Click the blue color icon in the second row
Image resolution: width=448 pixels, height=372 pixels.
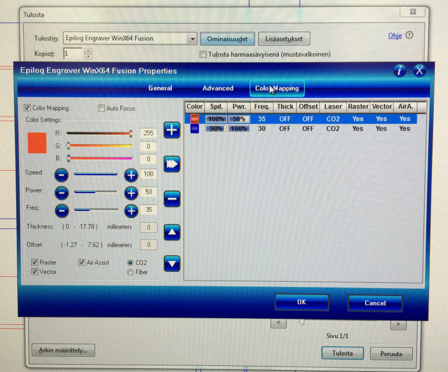[194, 128]
